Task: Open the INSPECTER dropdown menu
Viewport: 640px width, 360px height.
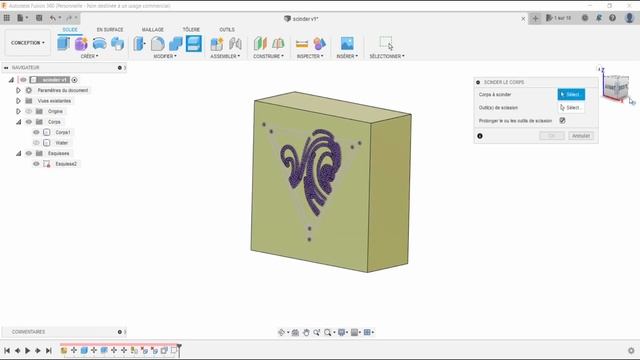Action: [x=310, y=56]
